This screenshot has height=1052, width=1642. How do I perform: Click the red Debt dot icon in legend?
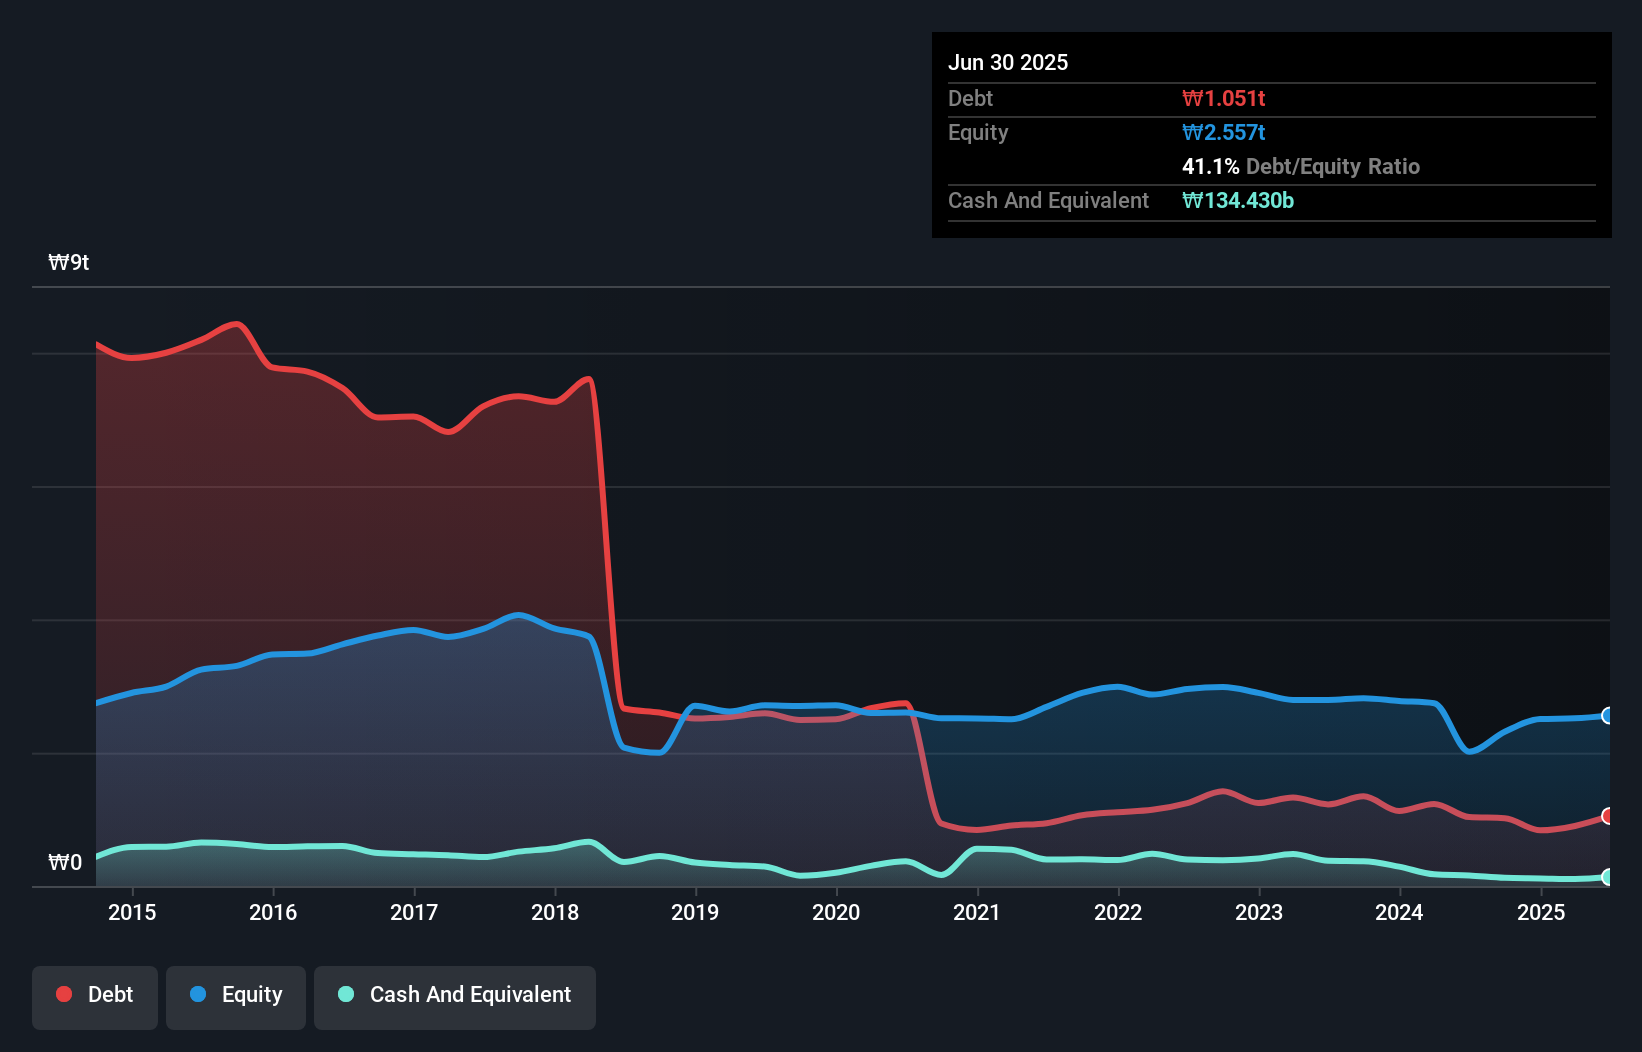pyautogui.click(x=62, y=994)
